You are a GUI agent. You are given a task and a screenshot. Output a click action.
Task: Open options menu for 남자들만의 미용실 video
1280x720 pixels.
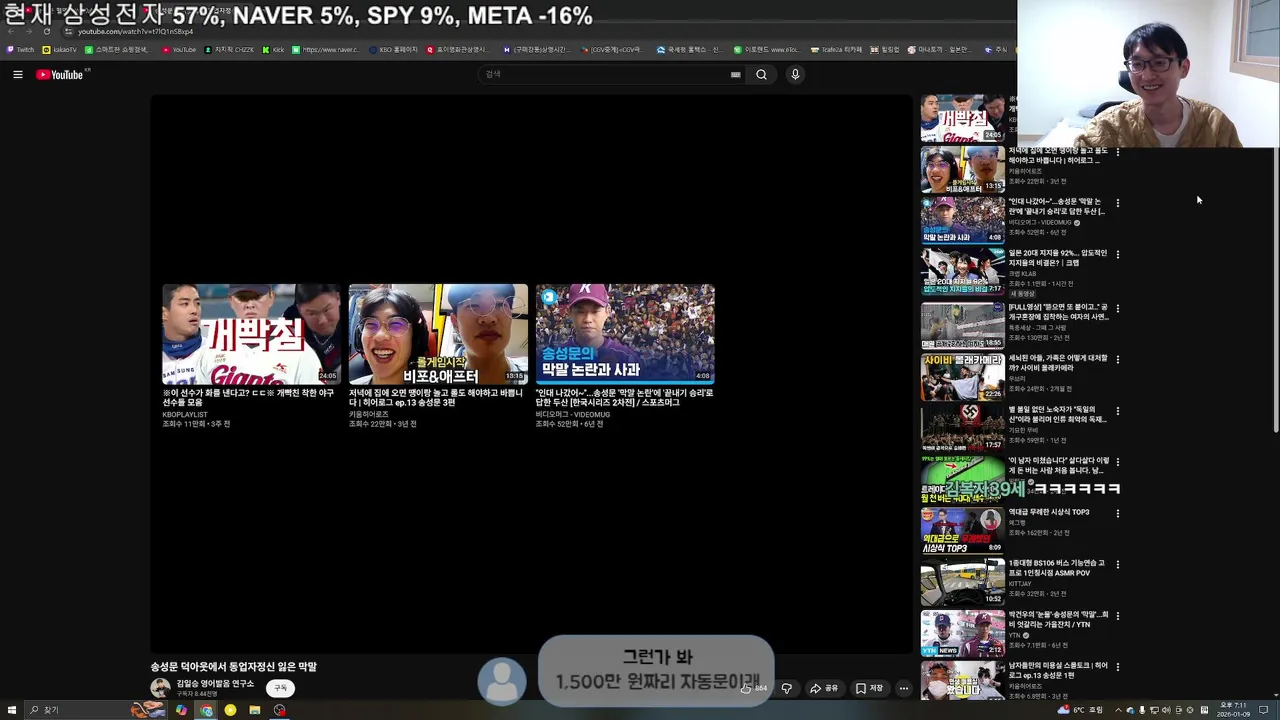tap(1118, 667)
